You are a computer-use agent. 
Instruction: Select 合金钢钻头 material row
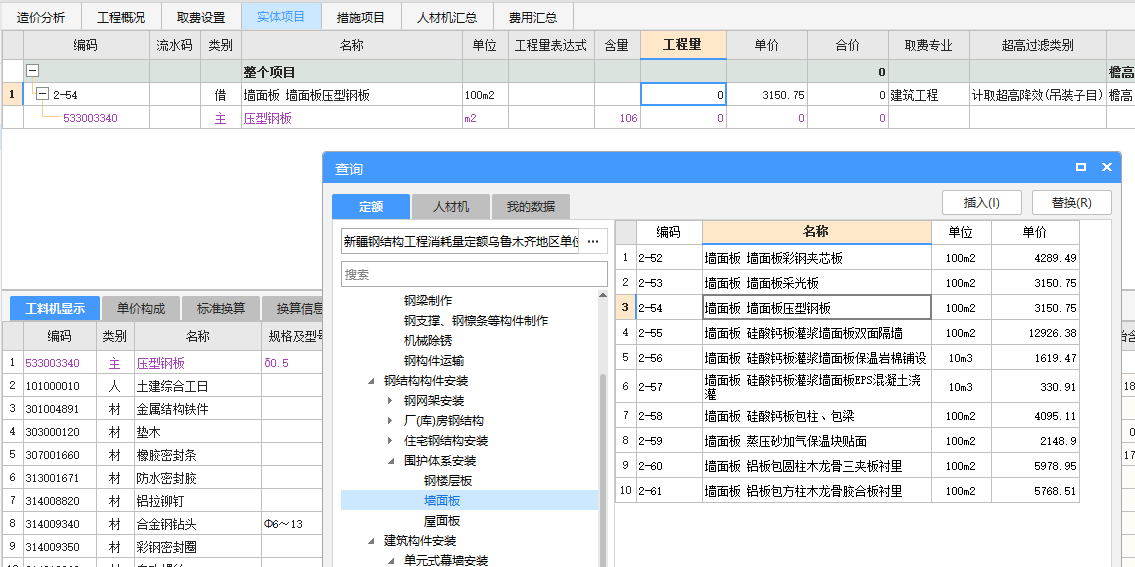[163, 524]
